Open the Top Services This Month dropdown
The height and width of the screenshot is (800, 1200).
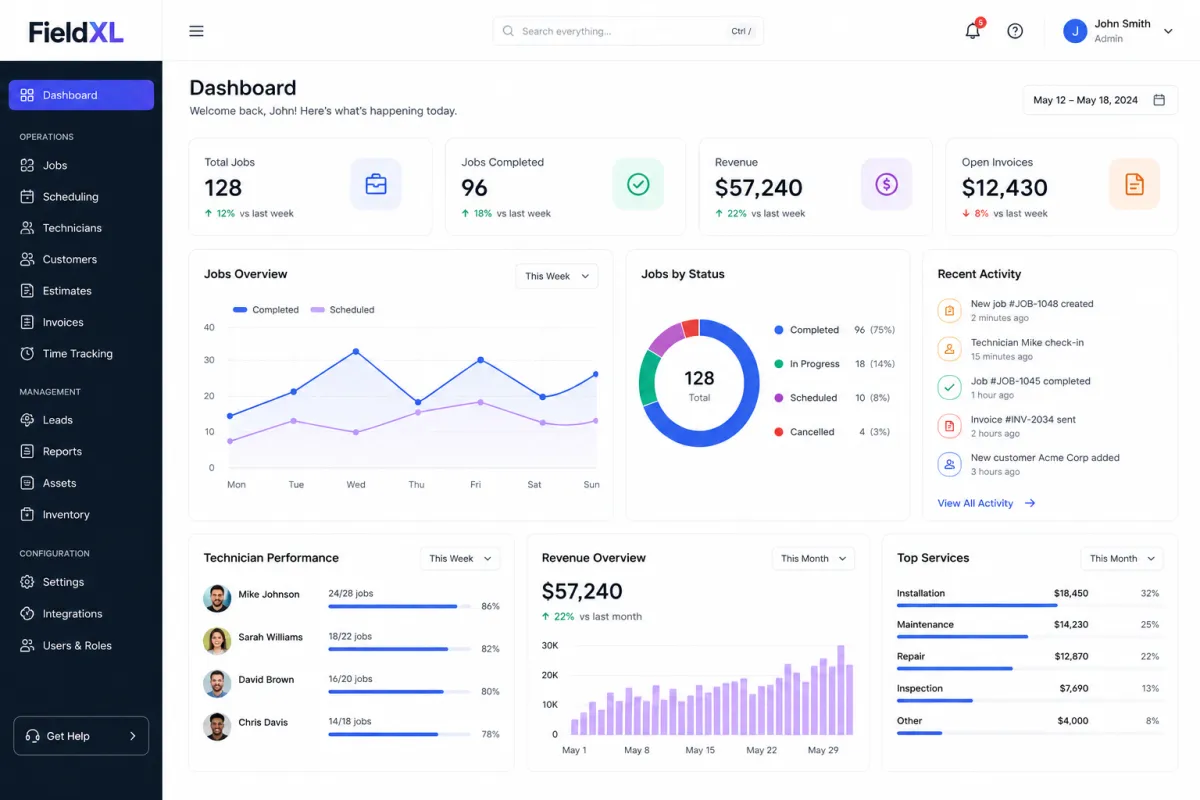click(1122, 558)
